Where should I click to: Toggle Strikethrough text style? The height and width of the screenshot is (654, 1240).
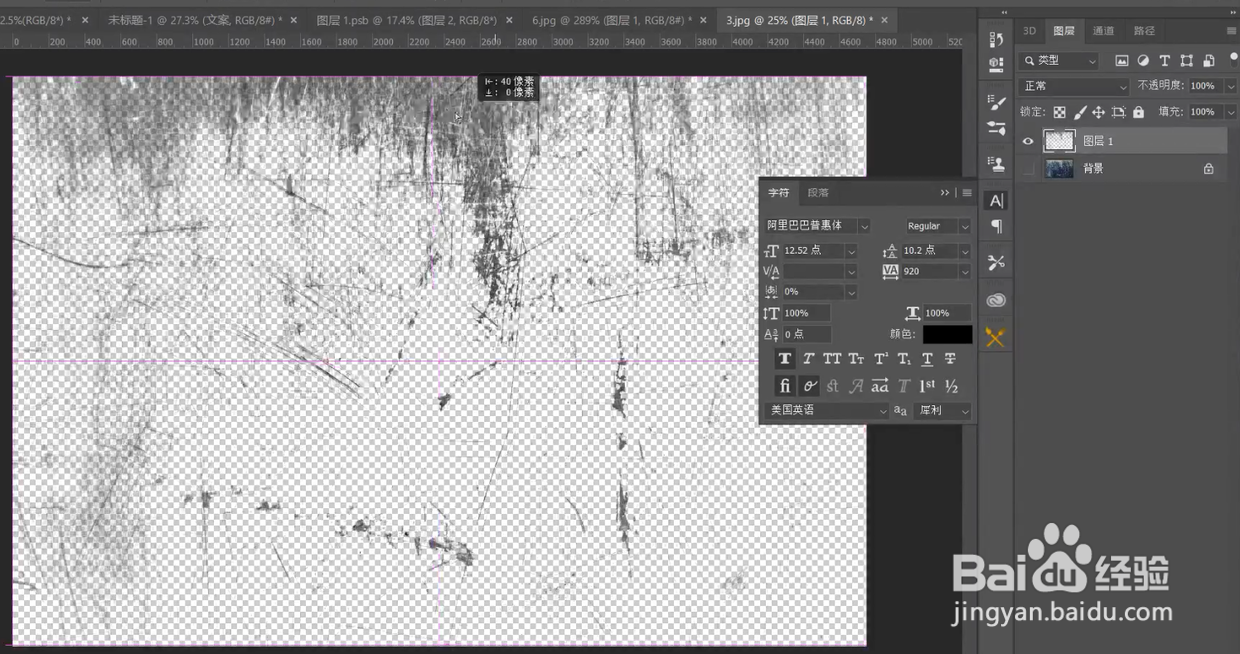pyautogui.click(x=950, y=359)
